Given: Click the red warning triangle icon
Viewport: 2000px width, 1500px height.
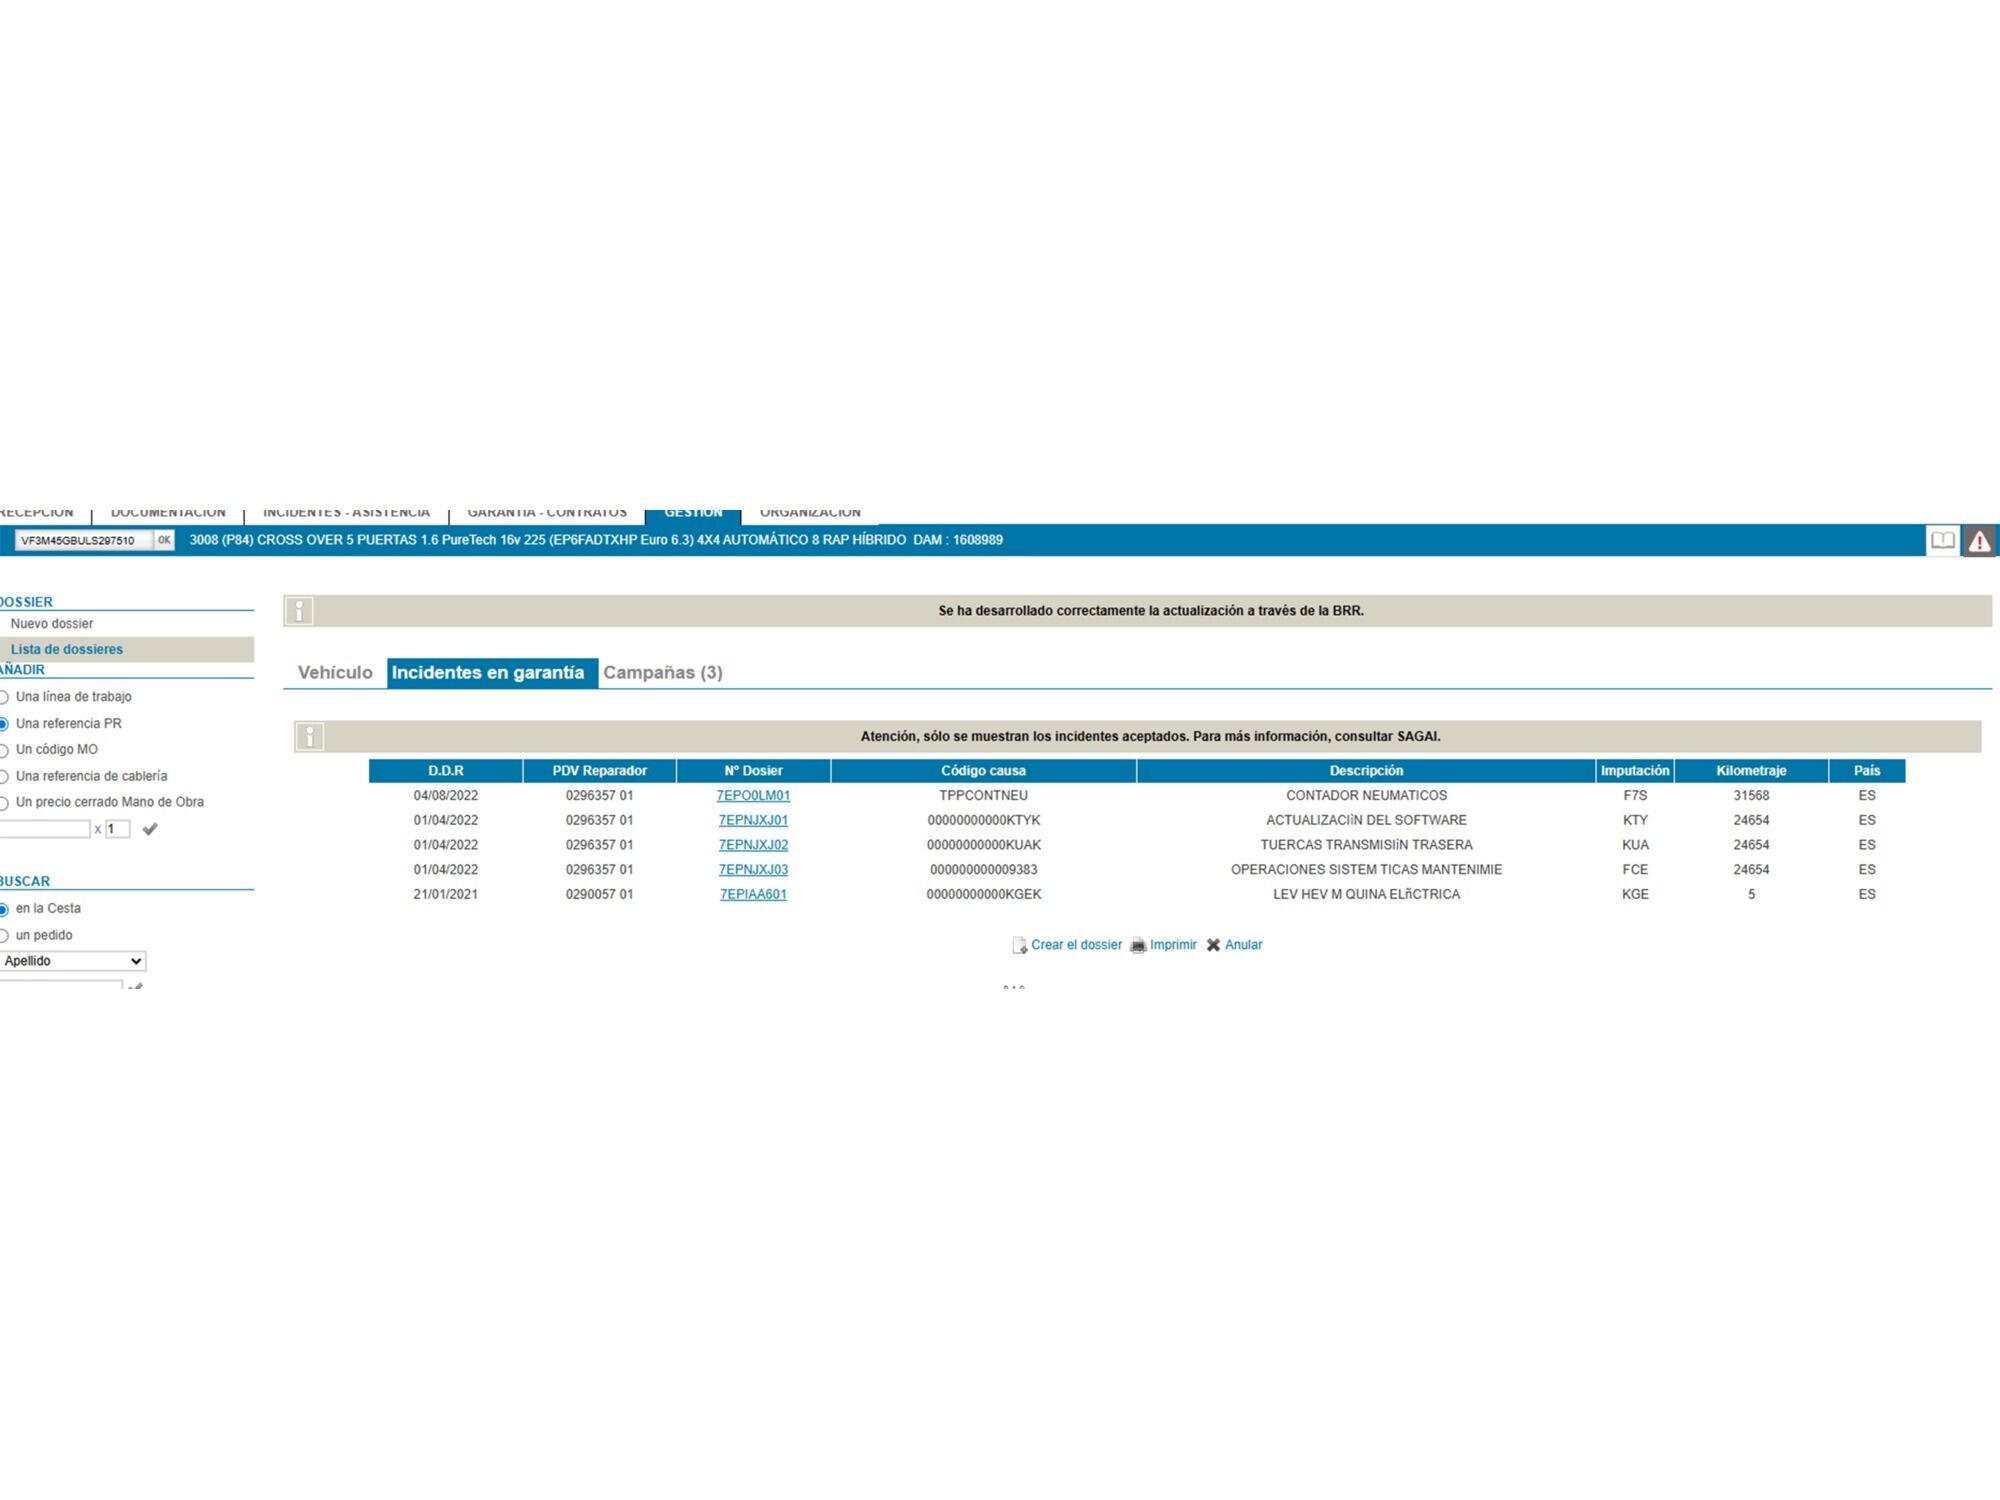Looking at the screenshot, I should click(1979, 541).
